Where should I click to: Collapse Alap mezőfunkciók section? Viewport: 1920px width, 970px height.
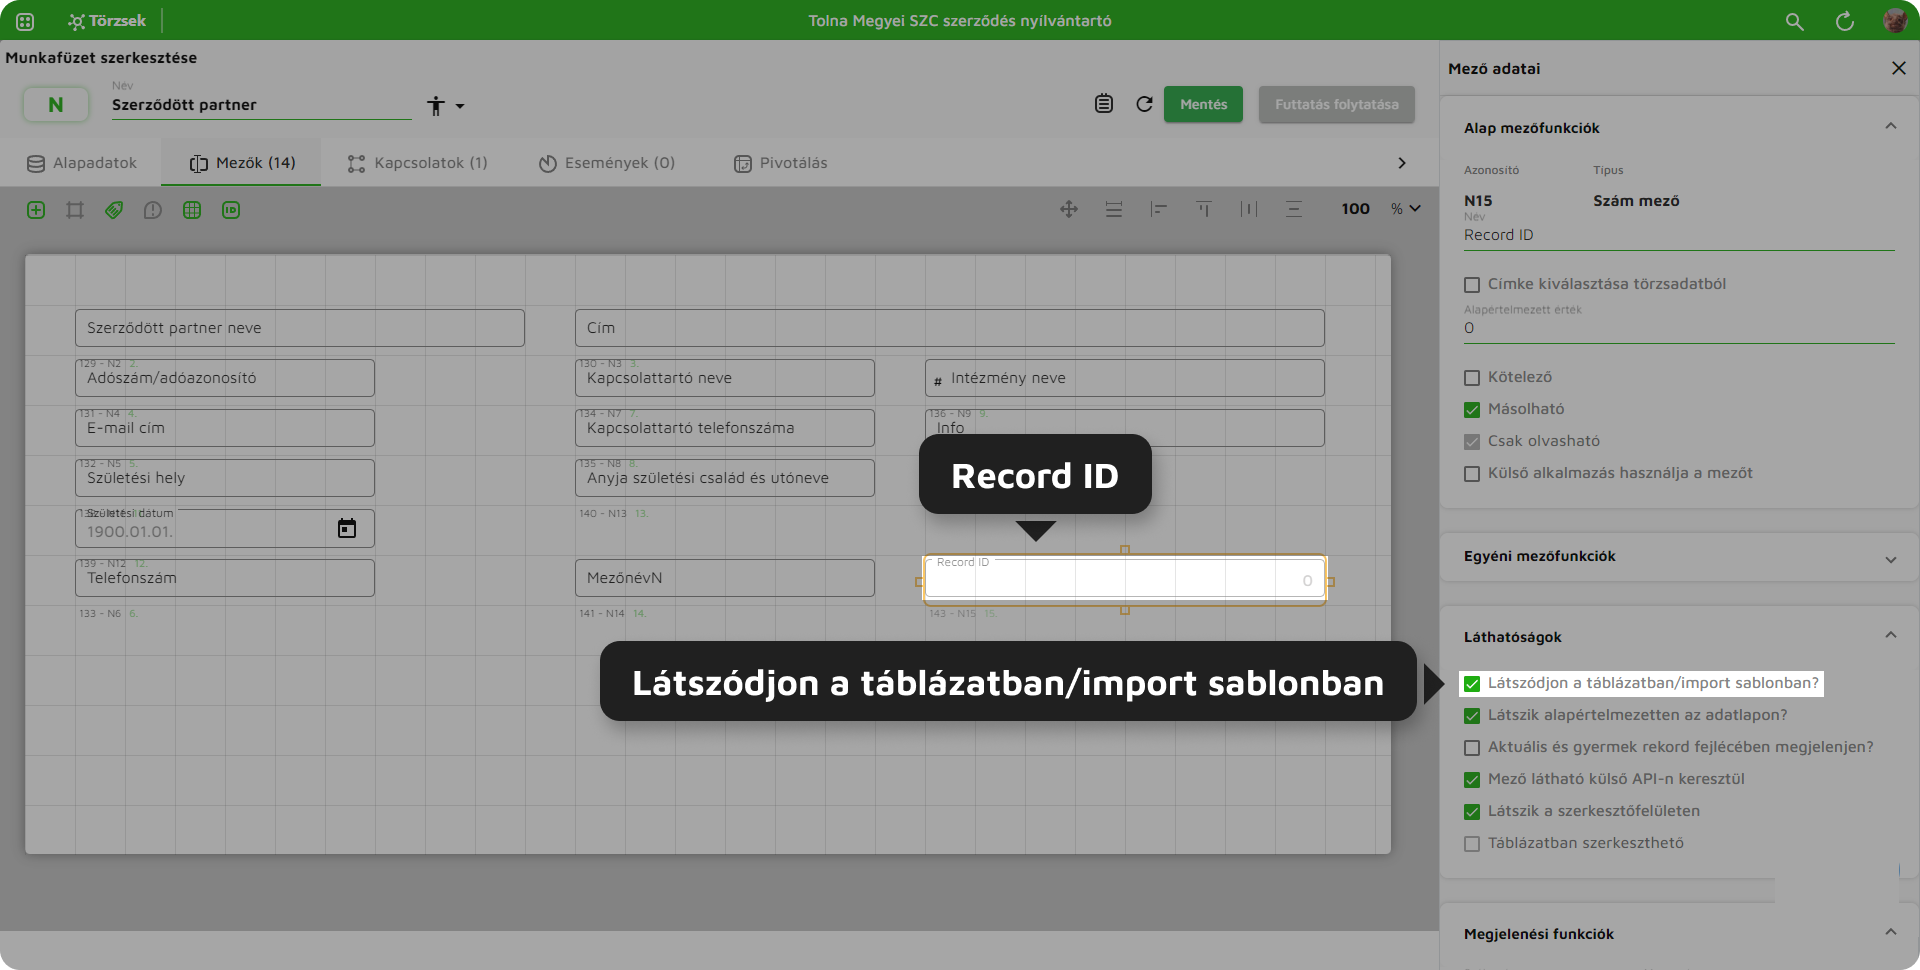[x=1891, y=127]
